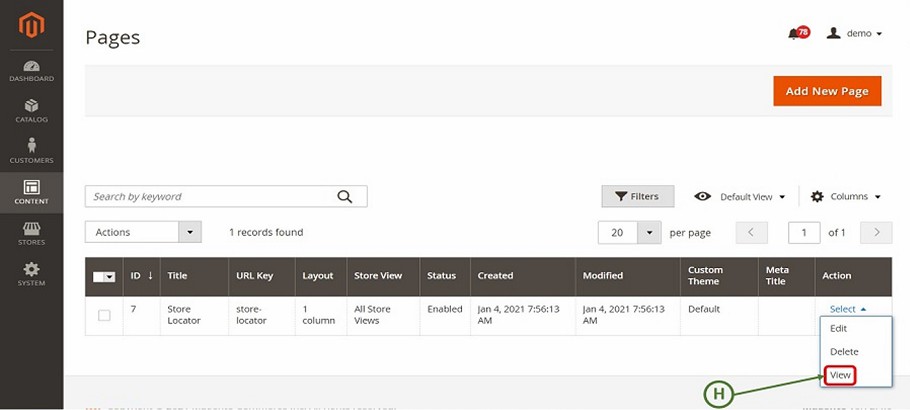This screenshot has height=410, width=910.
Task: Sort by the Status column header
Action: tap(445, 276)
